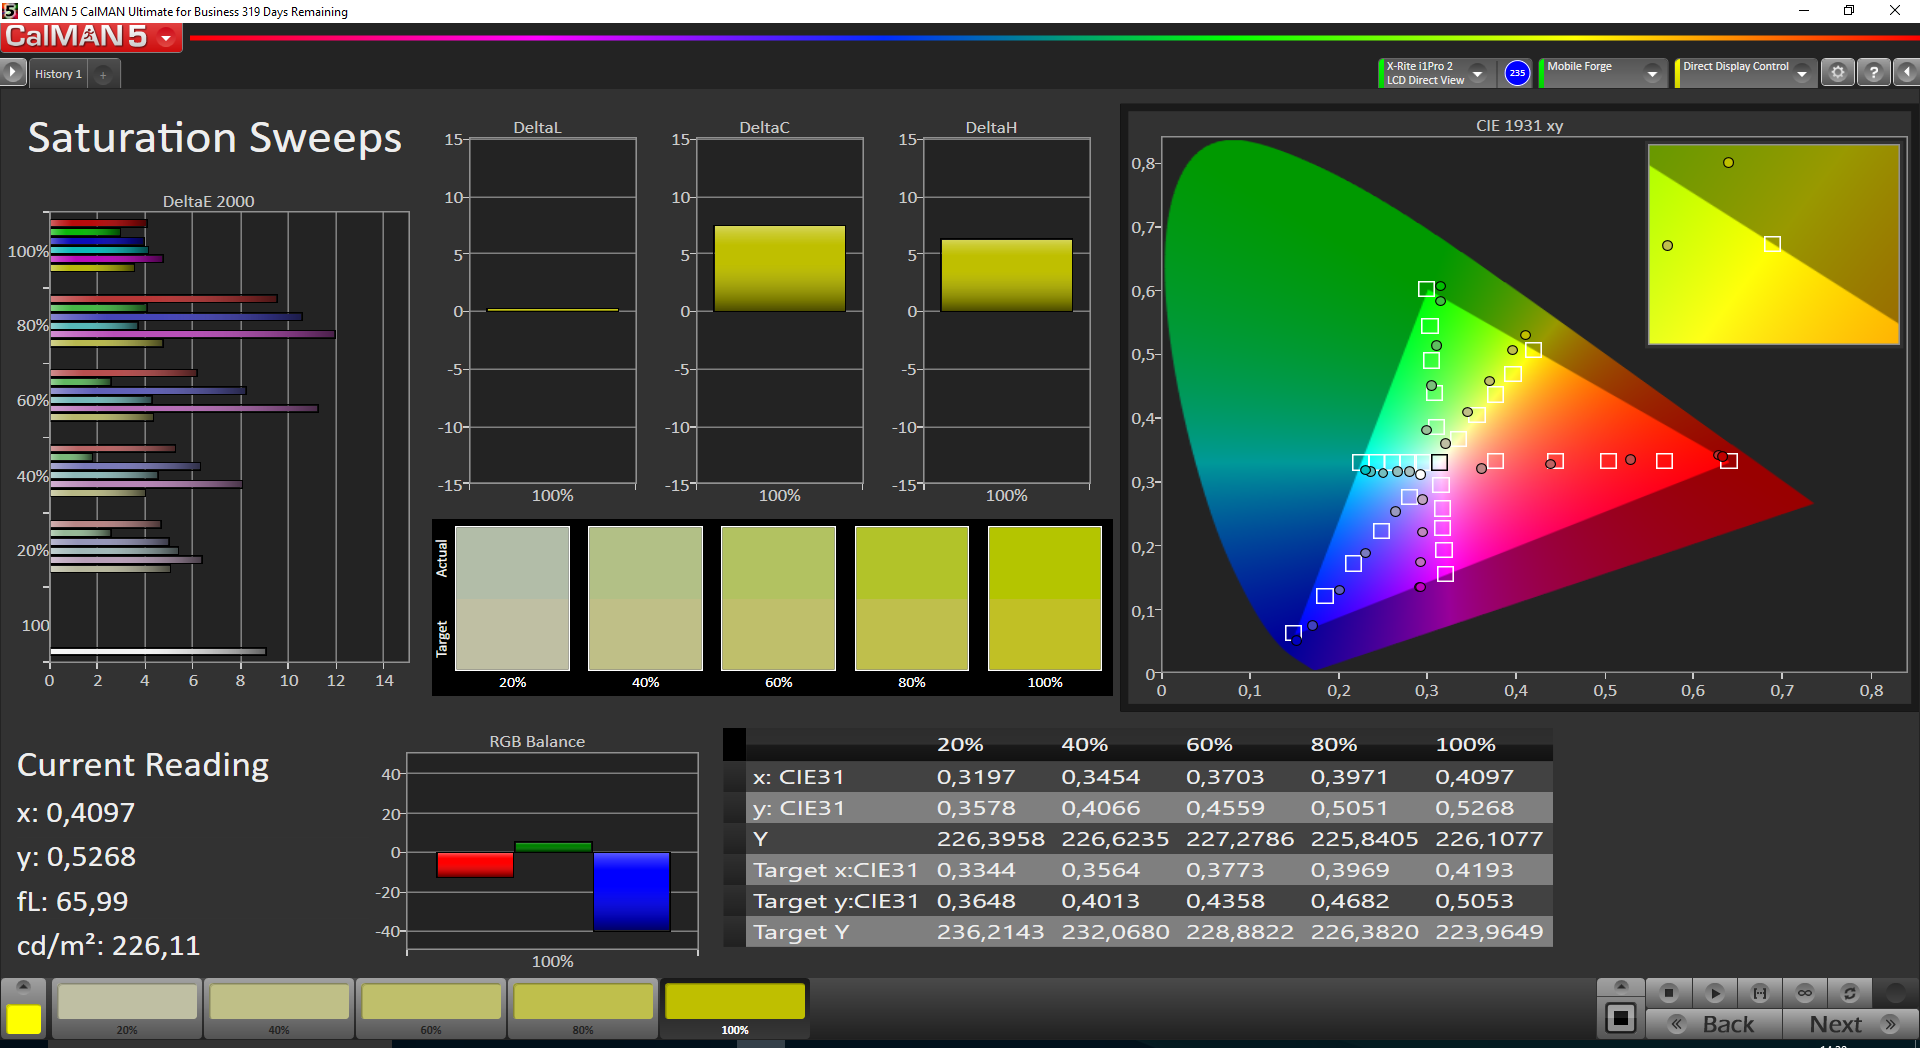Click the black square pattern window icon
1920x1048 pixels.
(x=1621, y=1019)
